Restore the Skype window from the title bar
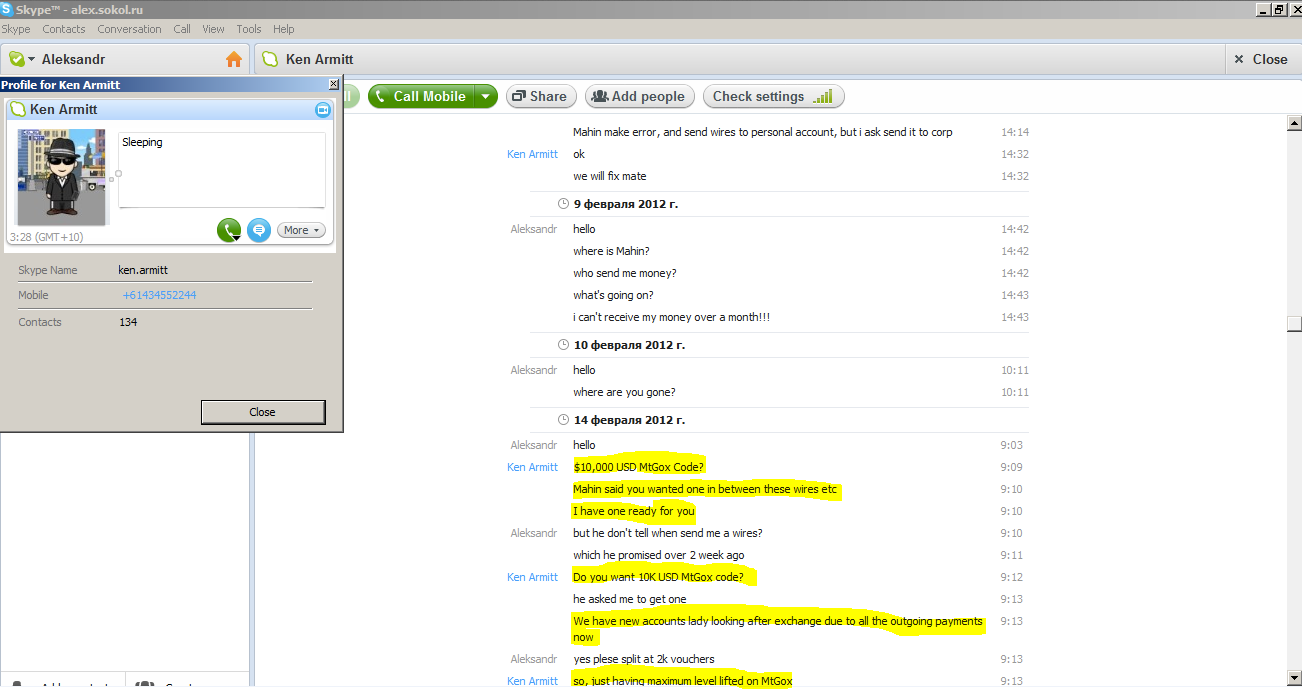Screen dimensions: 1302x689 [x=1278, y=9]
